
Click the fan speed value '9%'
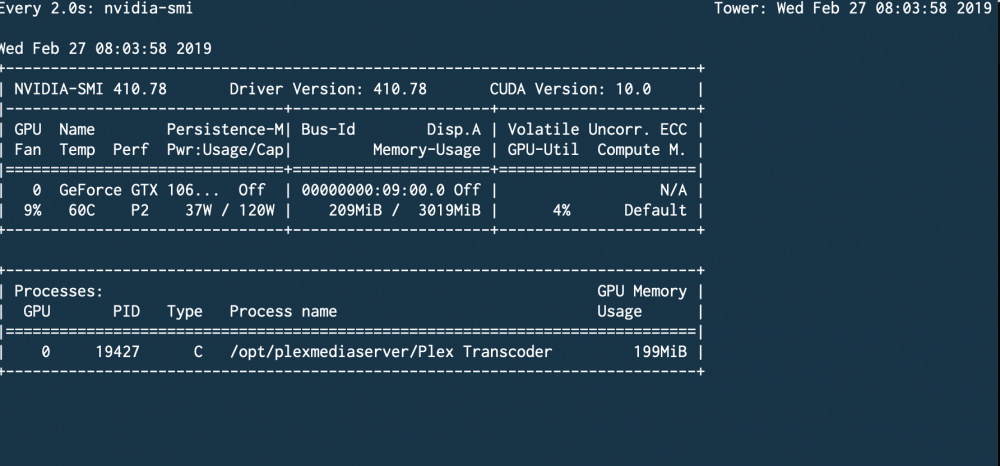click(33, 210)
